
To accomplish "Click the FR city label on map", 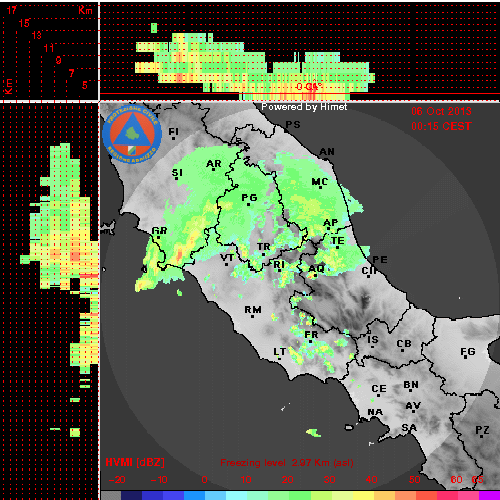I will pyautogui.click(x=311, y=335).
